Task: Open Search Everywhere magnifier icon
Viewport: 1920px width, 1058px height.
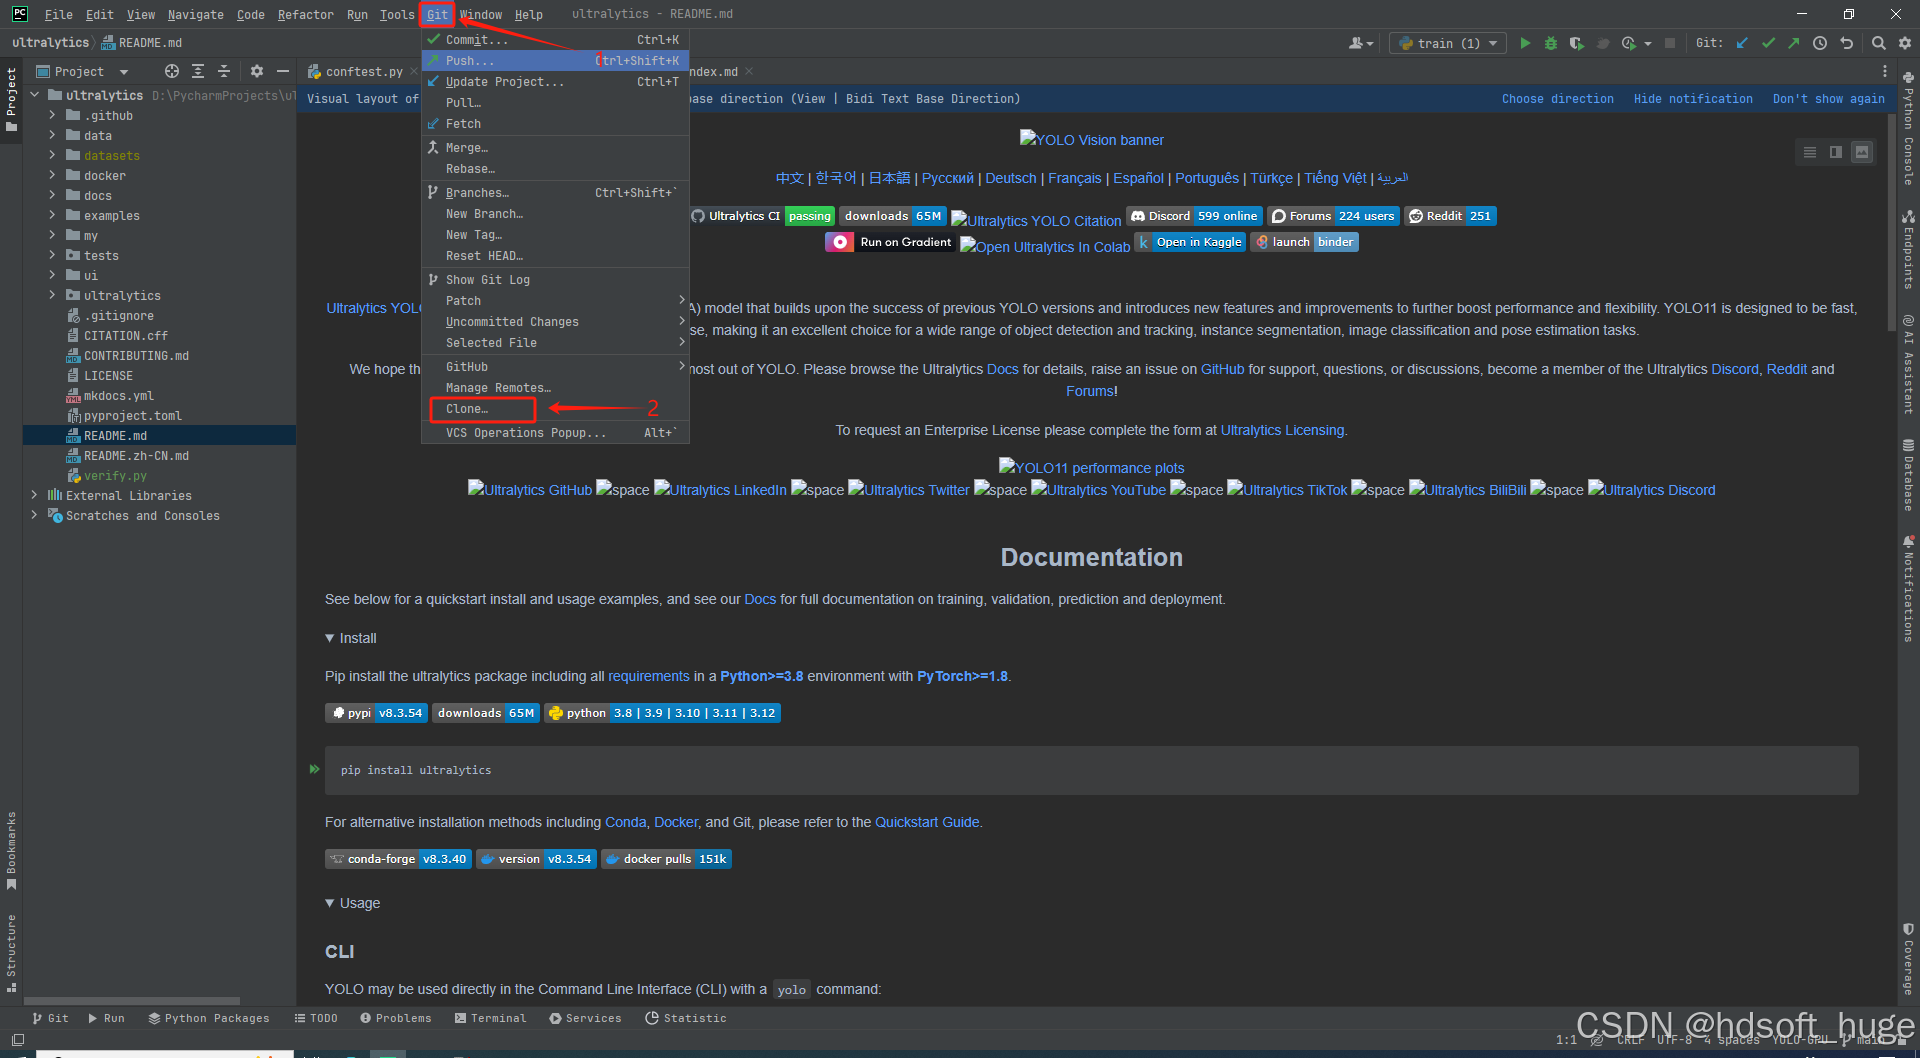Action: coord(1878,43)
